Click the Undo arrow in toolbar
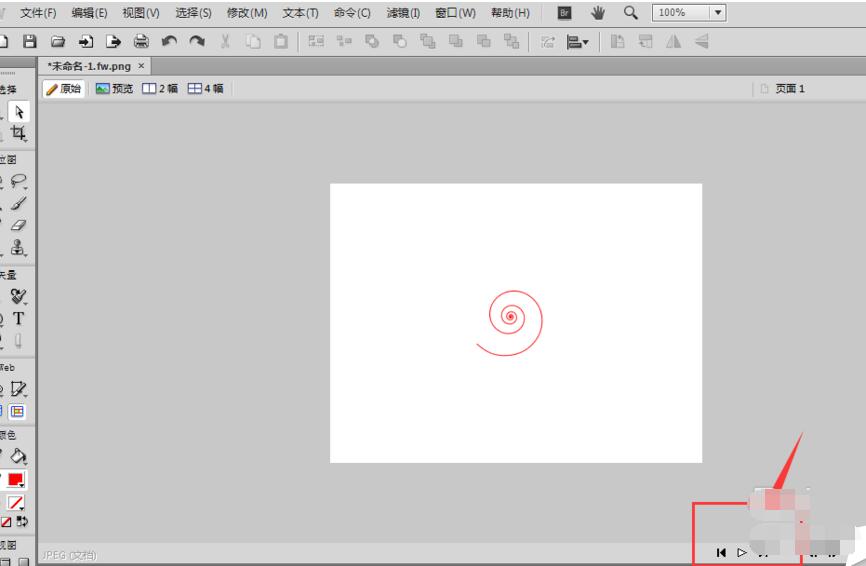Viewport: 866px width, 566px height. click(169, 41)
